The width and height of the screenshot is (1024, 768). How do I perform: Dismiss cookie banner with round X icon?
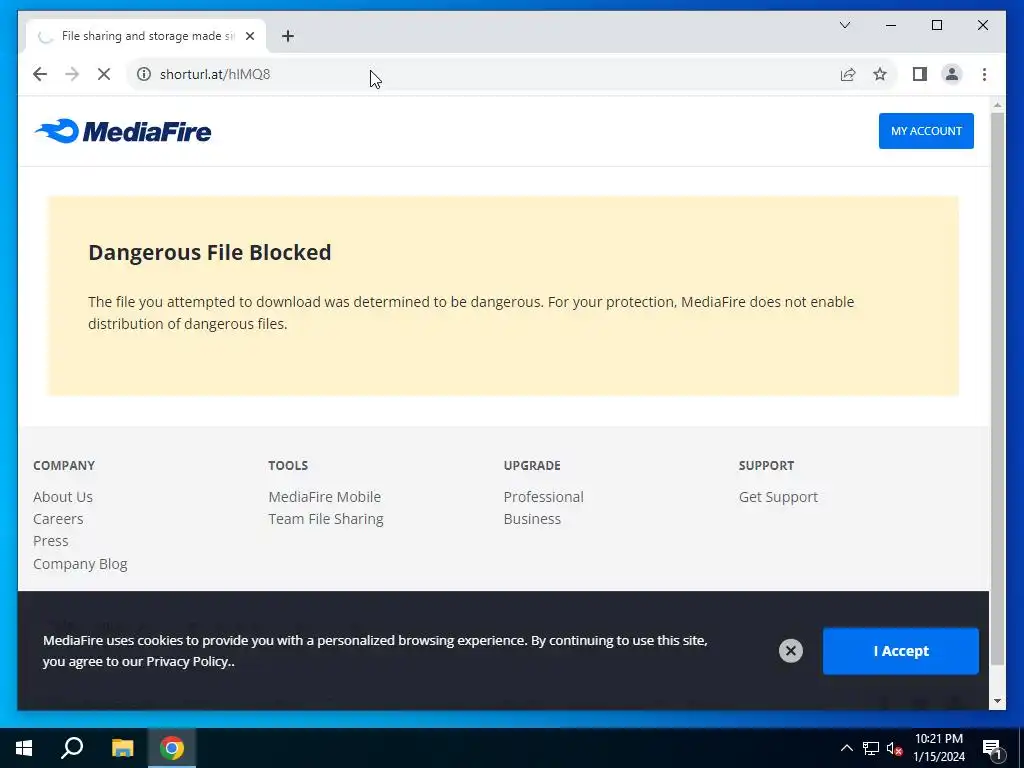coord(790,650)
